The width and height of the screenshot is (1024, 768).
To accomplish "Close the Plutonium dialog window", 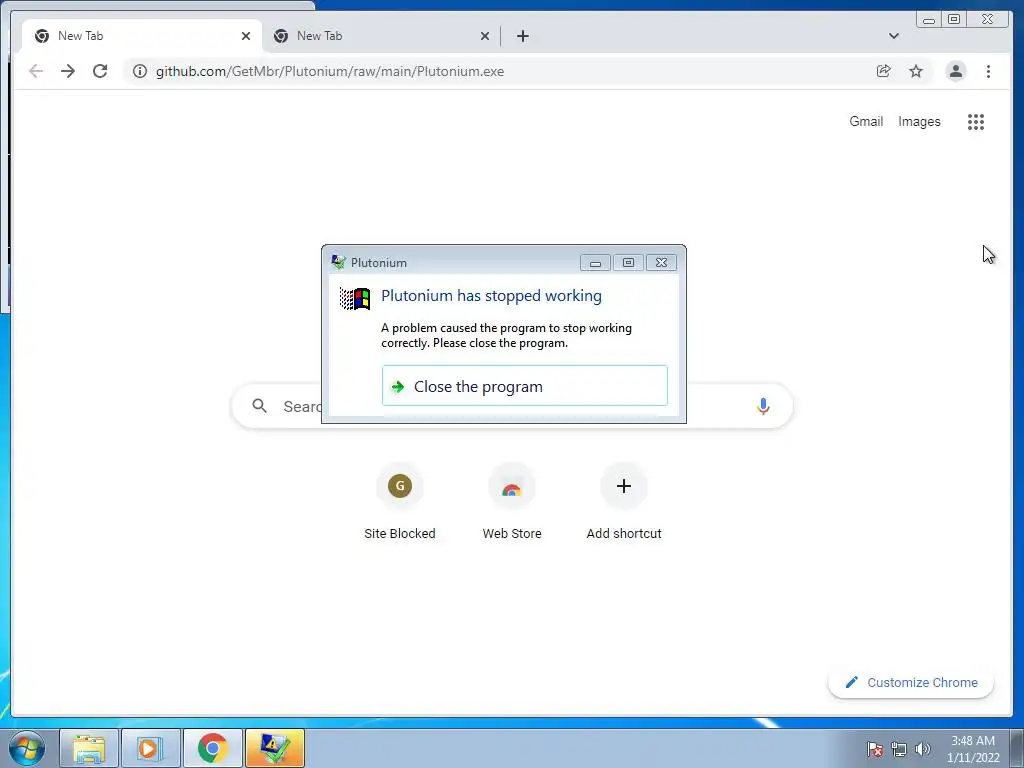I will pyautogui.click(x=661, y=263).
